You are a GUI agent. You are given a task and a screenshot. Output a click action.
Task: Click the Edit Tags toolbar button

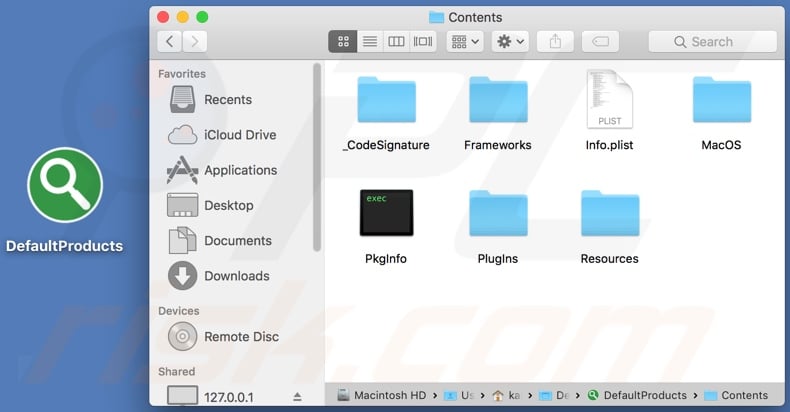coord(600,41)
